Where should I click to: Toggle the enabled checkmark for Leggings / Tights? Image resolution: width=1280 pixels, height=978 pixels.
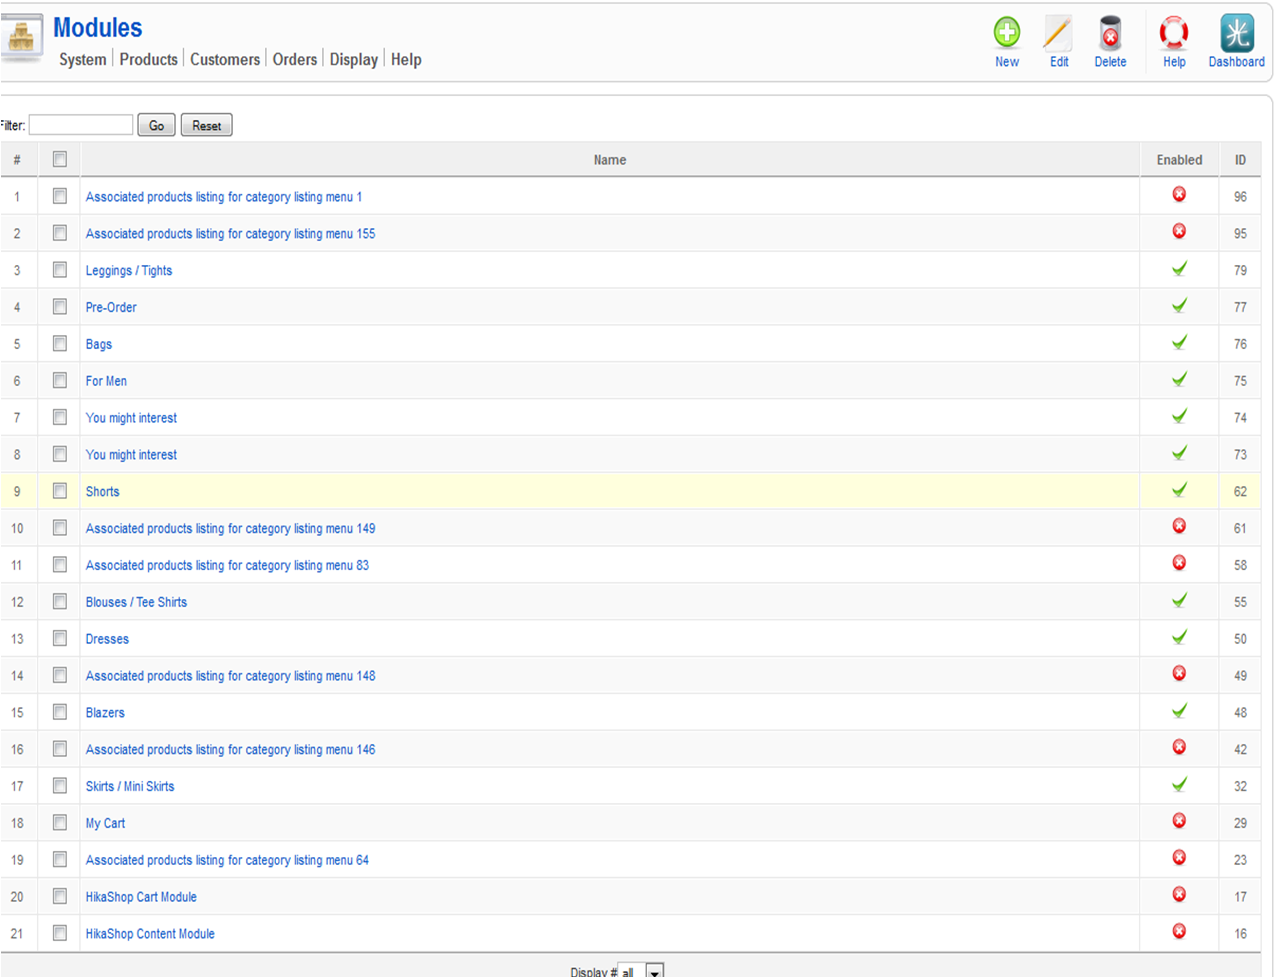click(x=1179, y=268)
